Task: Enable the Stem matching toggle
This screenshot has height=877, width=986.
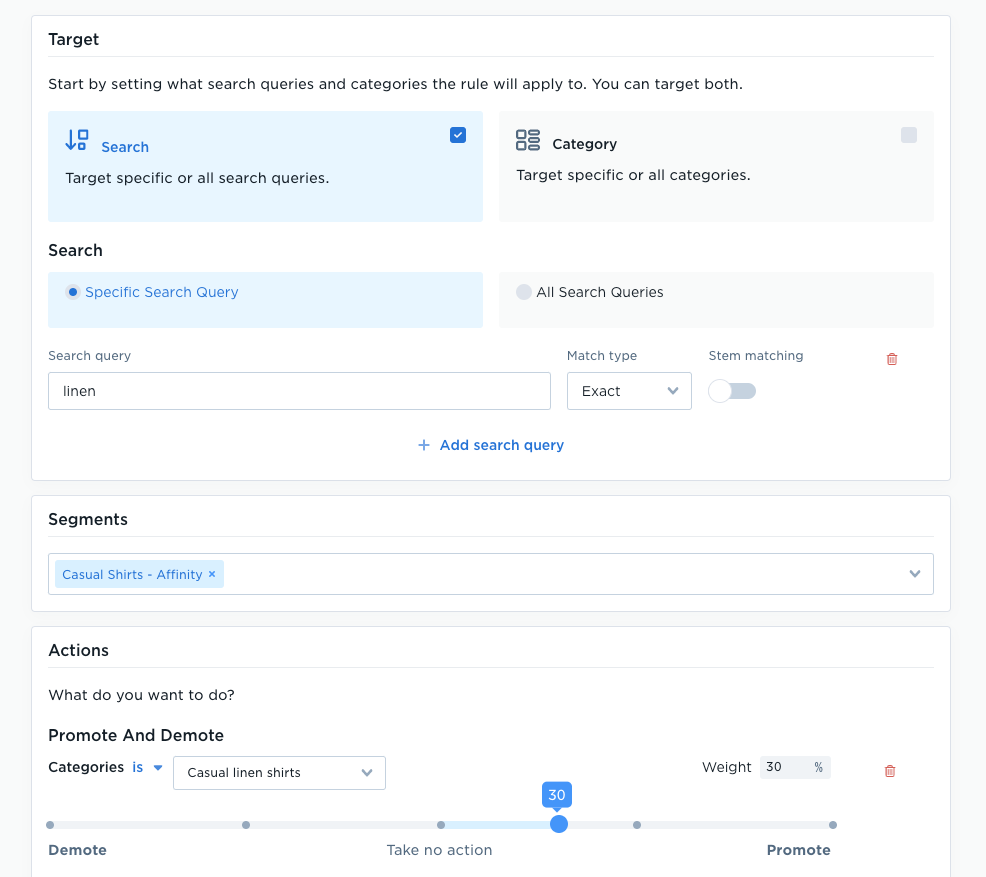Action: pos(732,391)
